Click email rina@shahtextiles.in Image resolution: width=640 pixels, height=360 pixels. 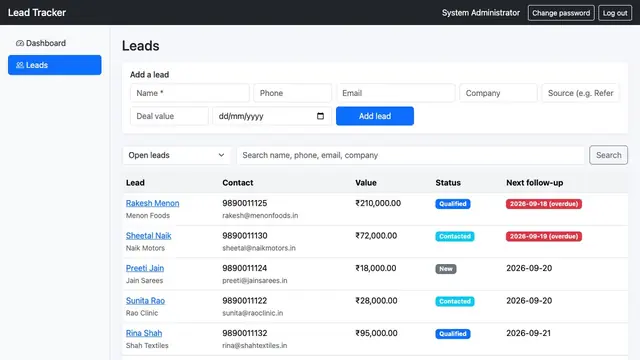coord(255,345)
